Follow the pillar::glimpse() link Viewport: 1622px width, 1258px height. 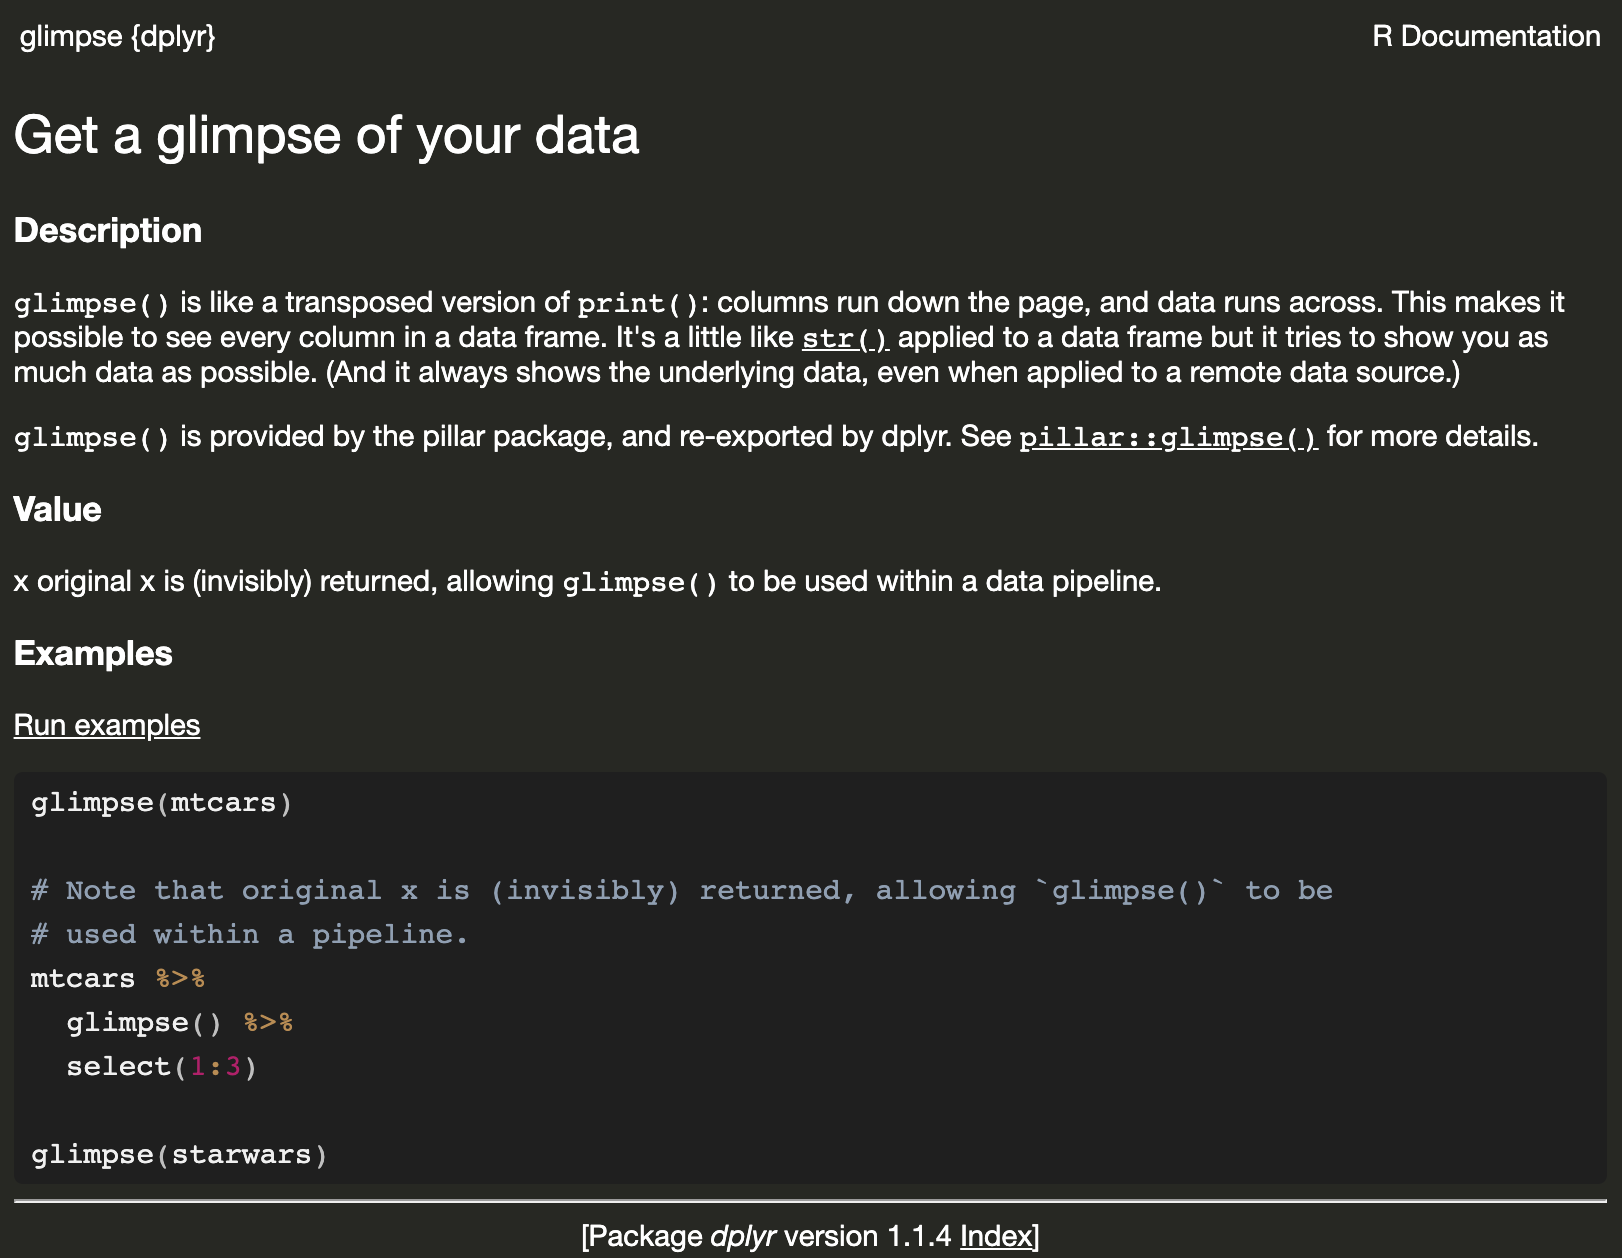click(x=1168, y=437)
